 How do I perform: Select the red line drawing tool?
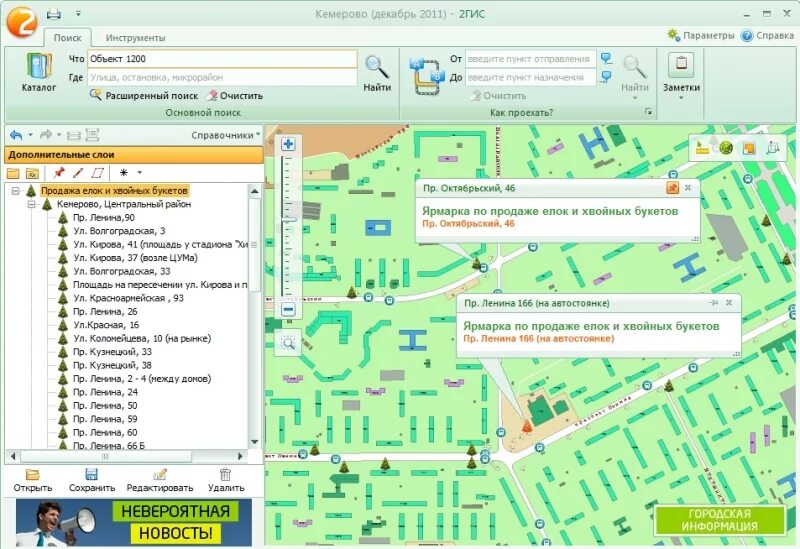pos(78,173)
